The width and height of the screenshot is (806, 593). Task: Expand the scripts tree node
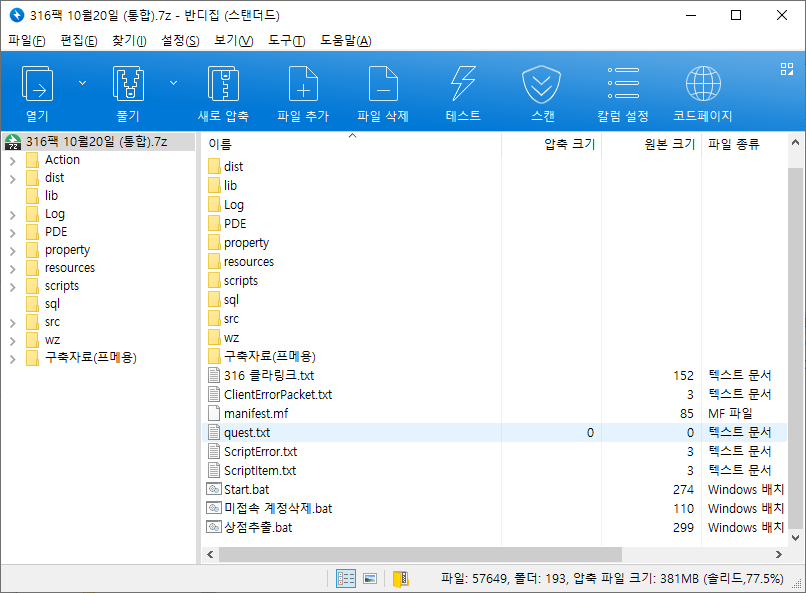(13, 287)
